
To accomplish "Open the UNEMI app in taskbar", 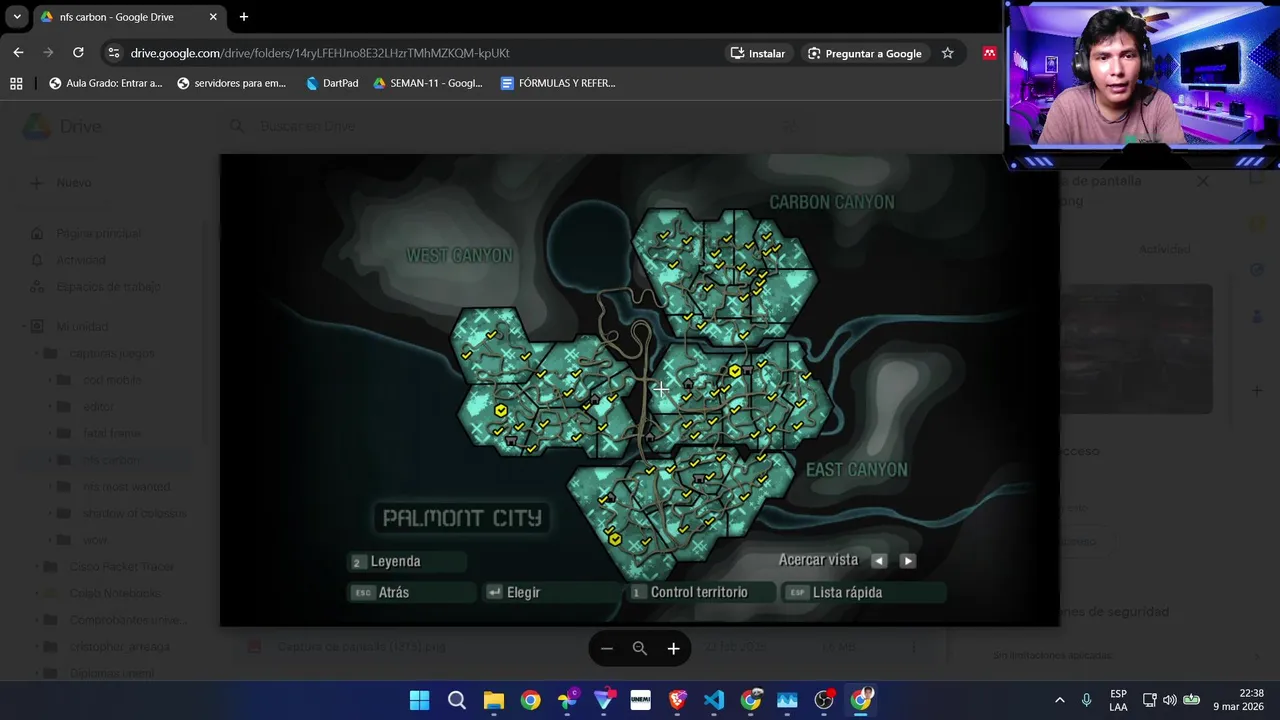I will point(641,700).
